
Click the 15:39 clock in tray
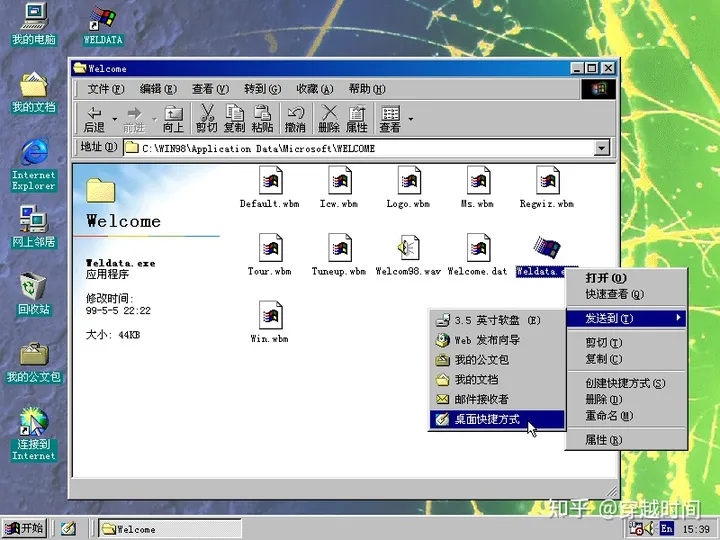click(696, 529)
